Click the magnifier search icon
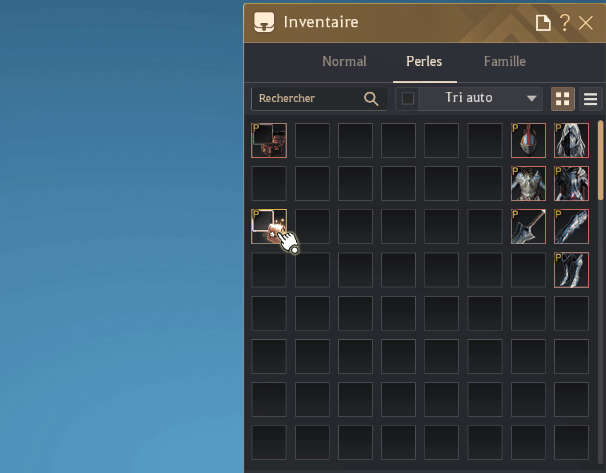606x473 pixels. pyautogui.click(x=371, y=99)
